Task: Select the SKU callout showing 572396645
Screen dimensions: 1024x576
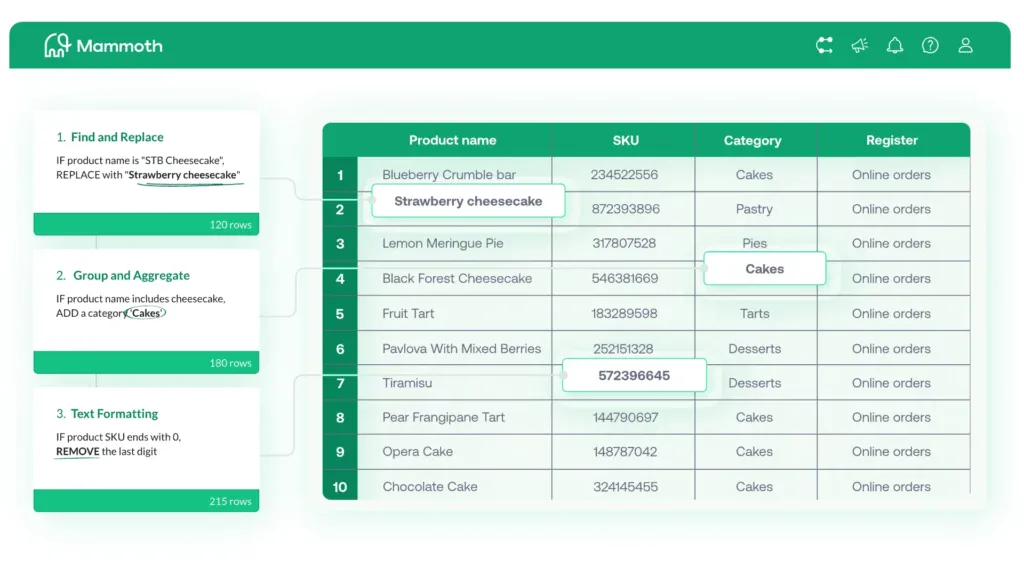Action: [x=634, y=375]
